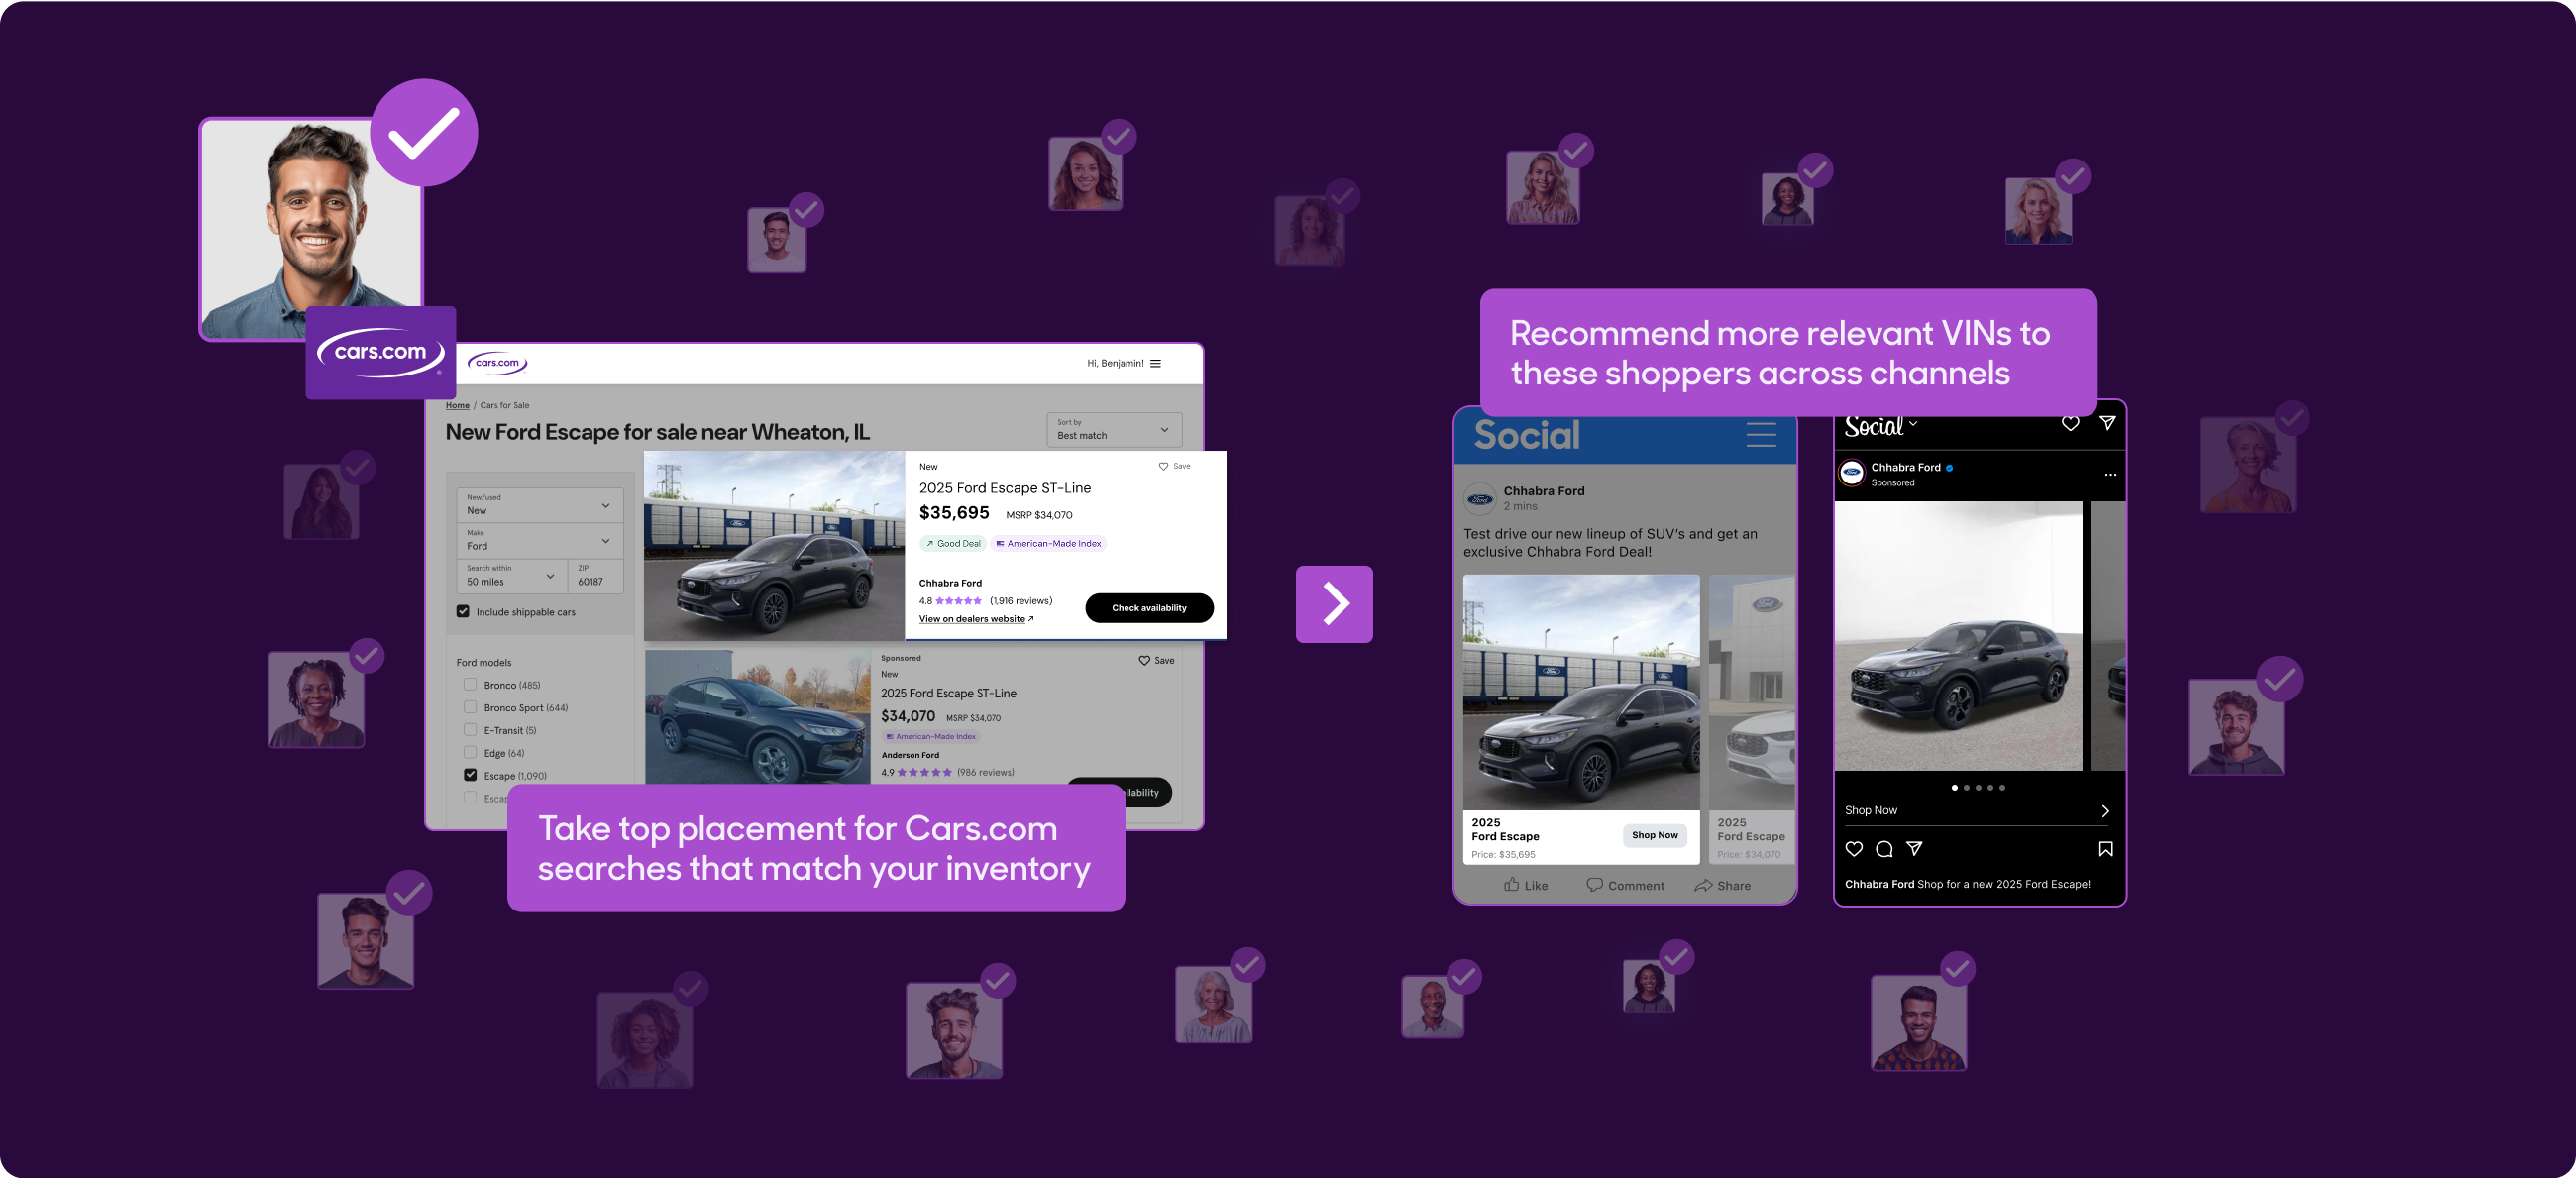Save the $35,695 Ford Escape listing with heart
Screen dimensions: 2576x1178
click(x=1163, y=466)
